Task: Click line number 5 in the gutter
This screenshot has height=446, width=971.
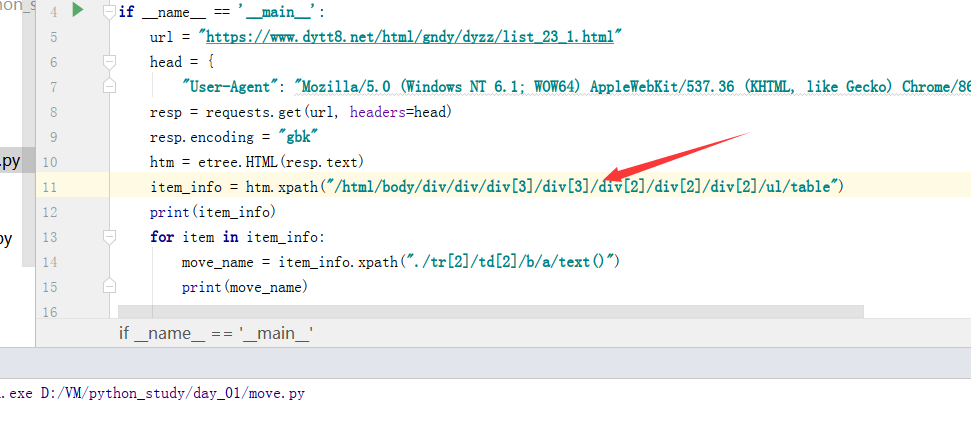Action: point(52,37)
